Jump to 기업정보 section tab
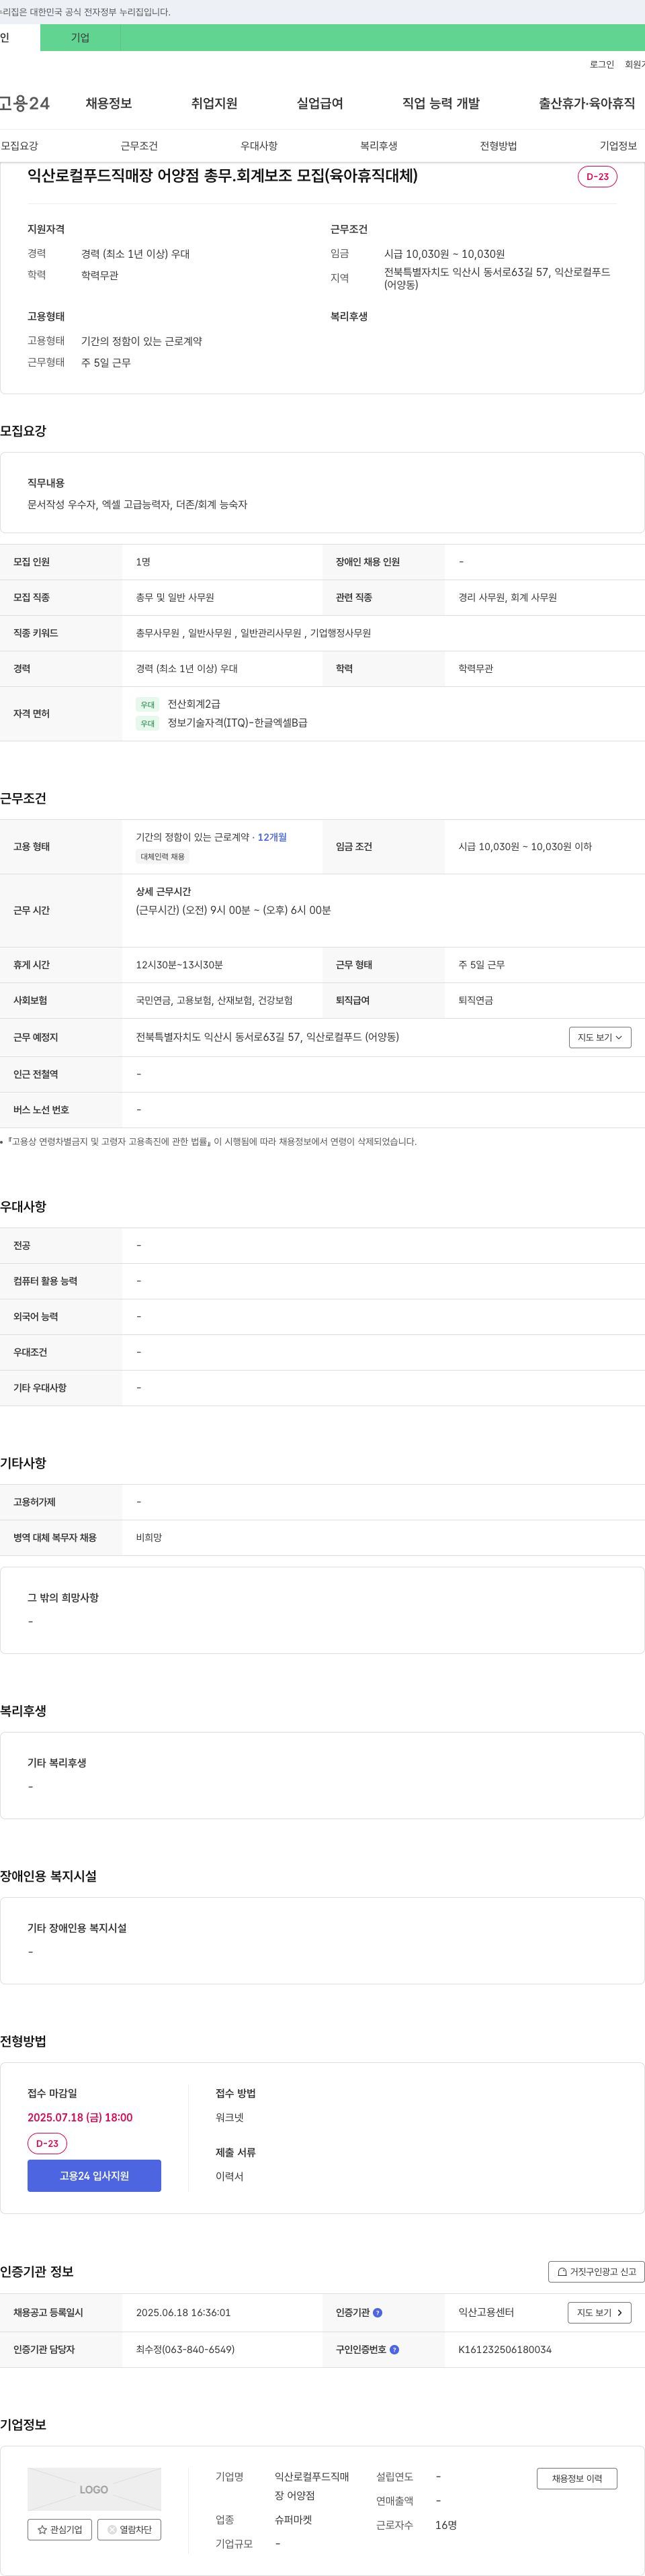The image size is (645, 2576). pos(618,146)
